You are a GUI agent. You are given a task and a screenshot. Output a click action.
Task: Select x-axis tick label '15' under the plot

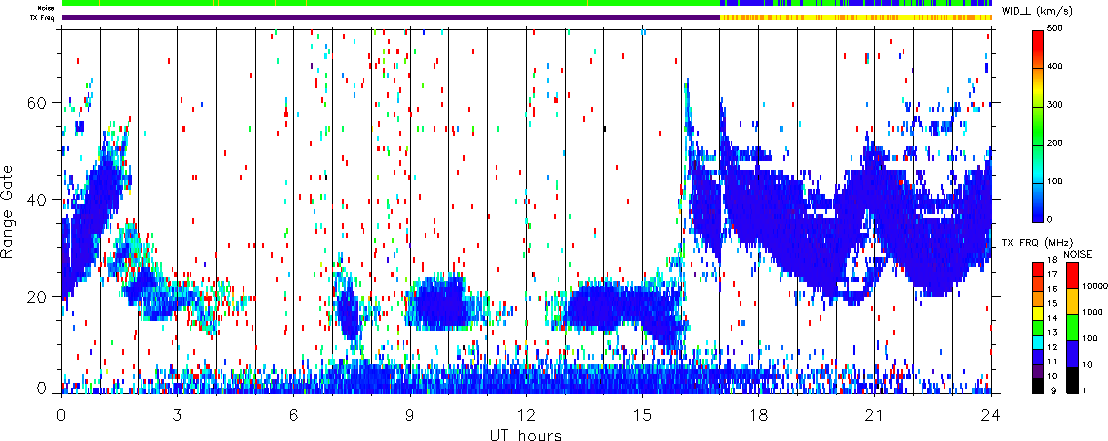coord(642,415)
